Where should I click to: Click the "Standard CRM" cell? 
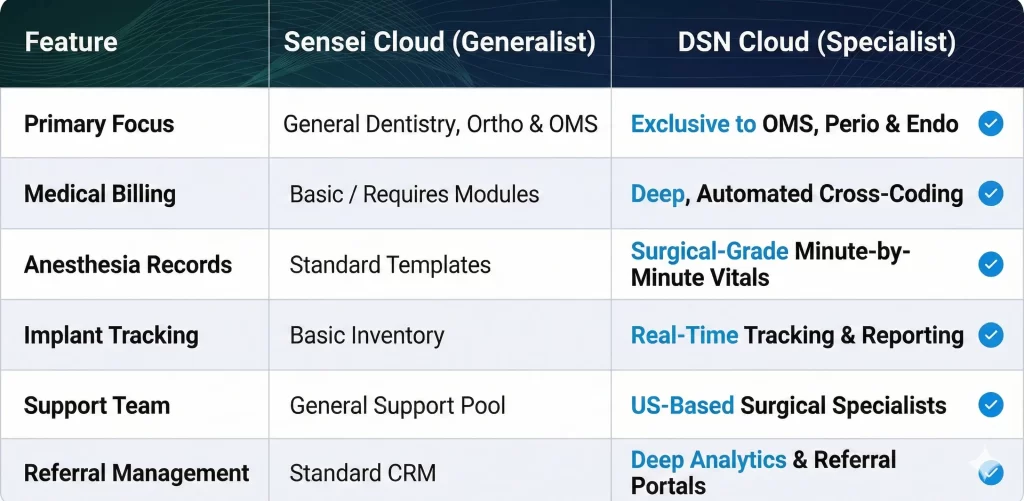(362, 473)
